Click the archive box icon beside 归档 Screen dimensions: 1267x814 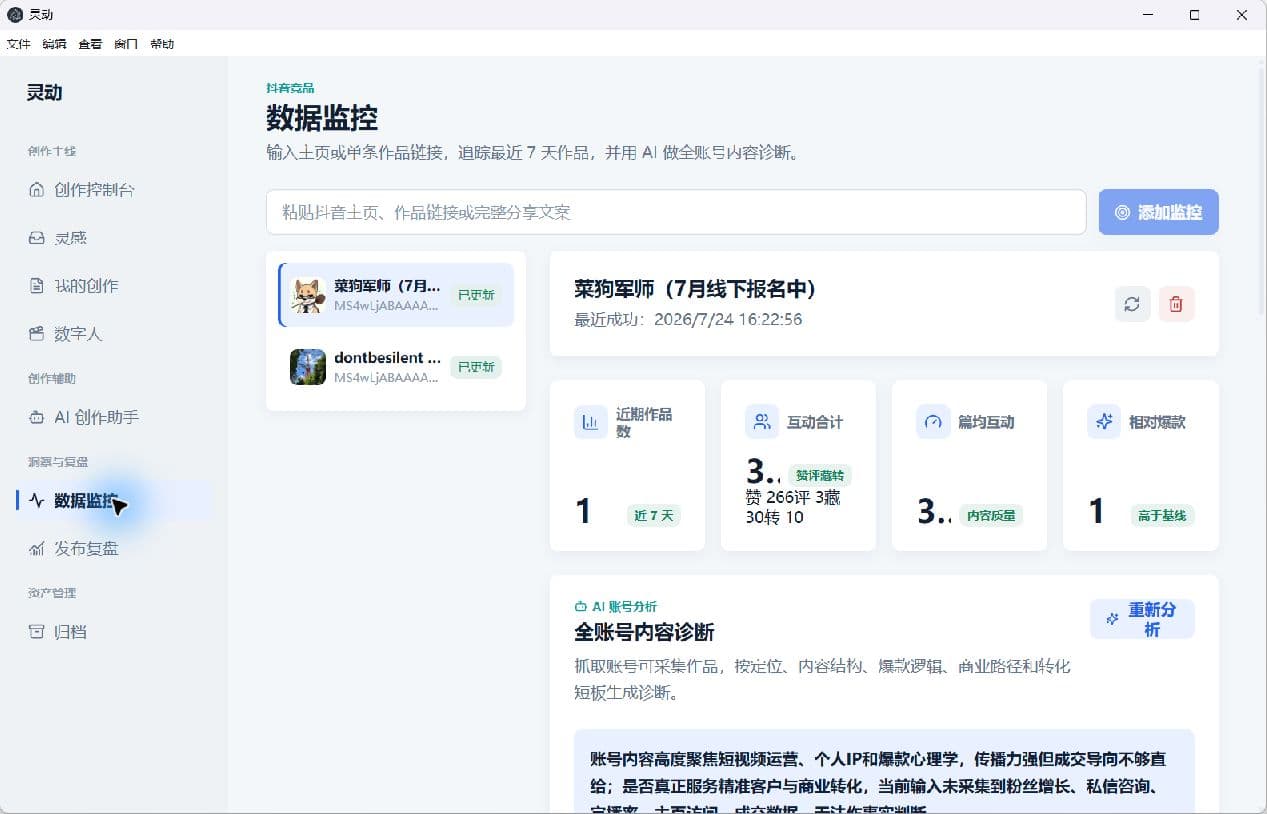pyautogui.click(x=37, y=632)
